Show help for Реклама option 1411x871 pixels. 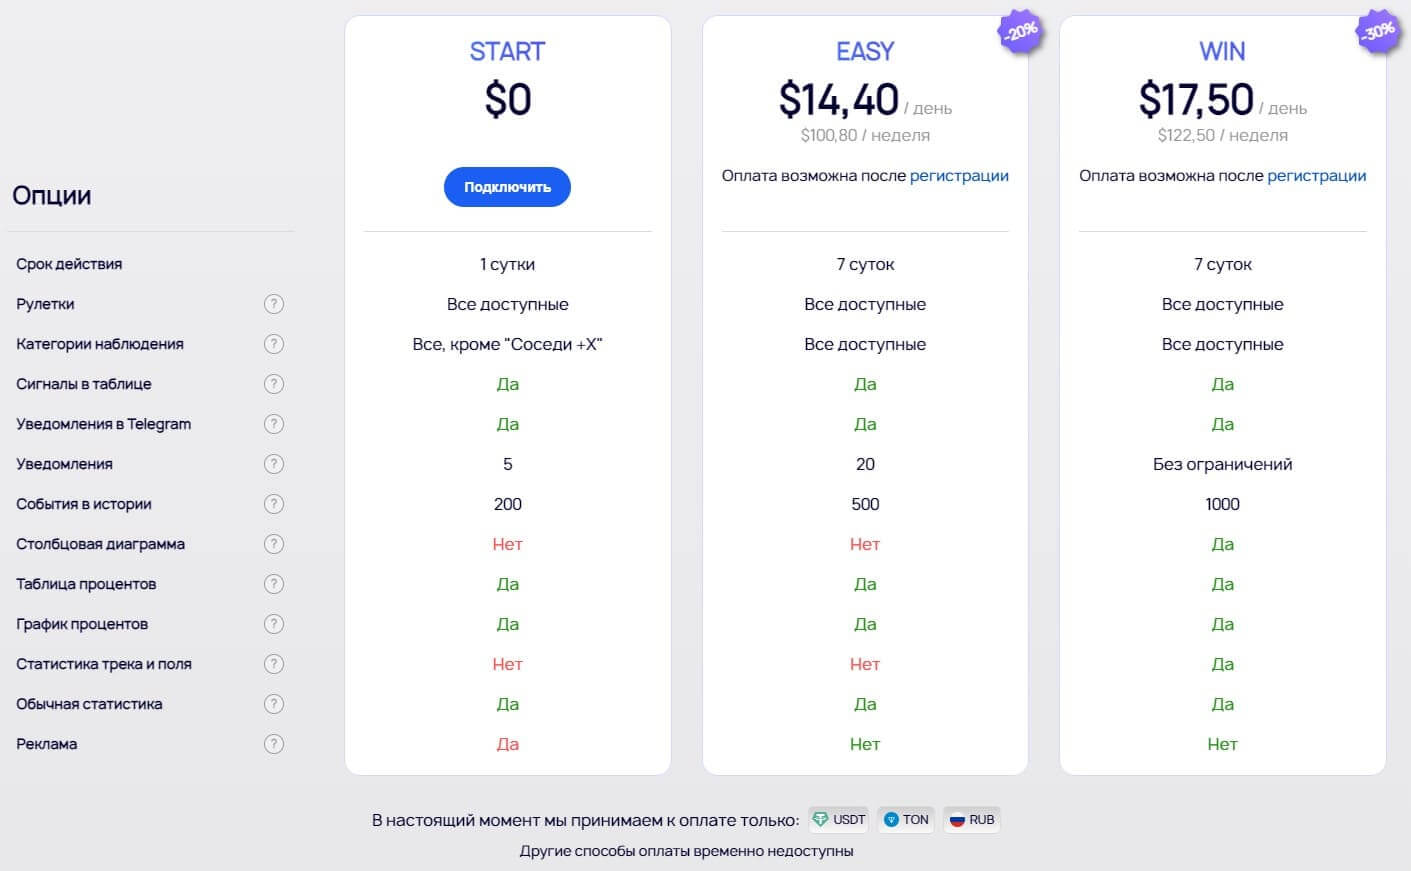(274, 744)
